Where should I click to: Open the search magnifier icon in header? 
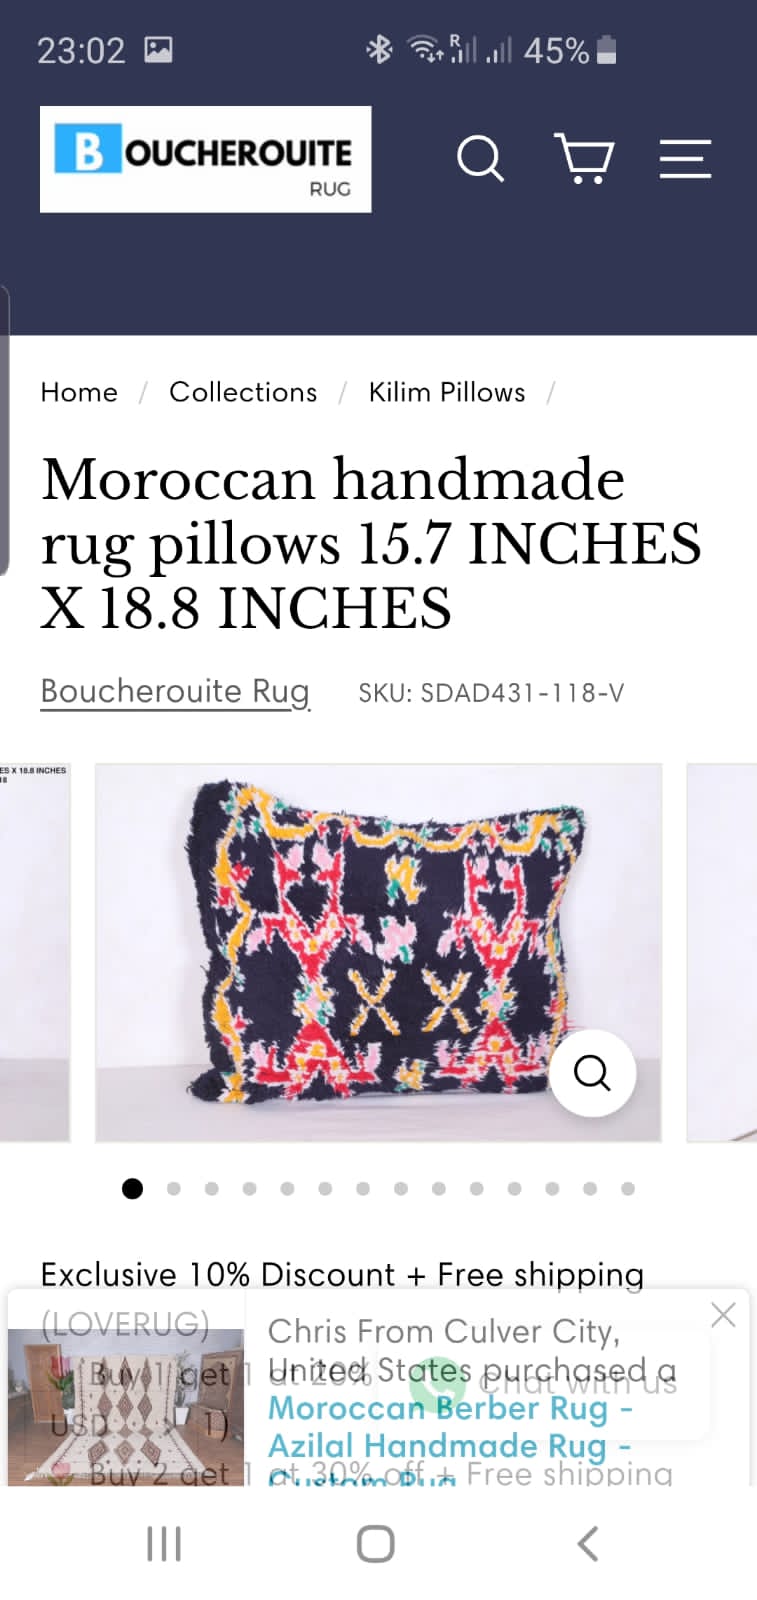pyautogui.click(x=480, y=159)
